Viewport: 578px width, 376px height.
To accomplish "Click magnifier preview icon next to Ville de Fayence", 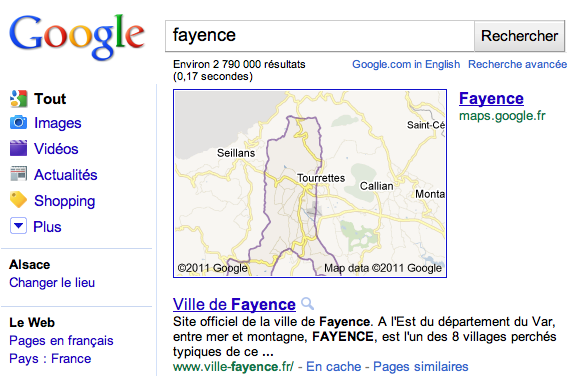I will tap(307, 304).
